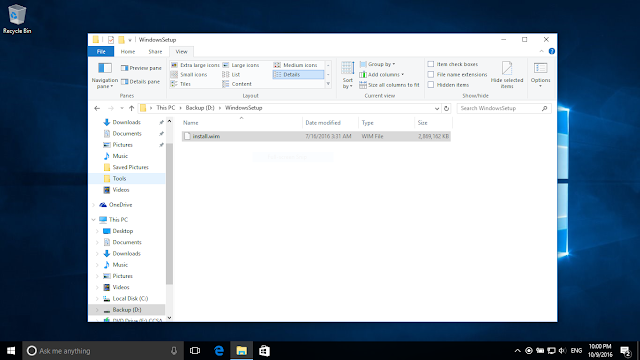Enable Item check boxes
Image resolution: width=640 pixels, height=360 pixels.
[x=431, y=64]
